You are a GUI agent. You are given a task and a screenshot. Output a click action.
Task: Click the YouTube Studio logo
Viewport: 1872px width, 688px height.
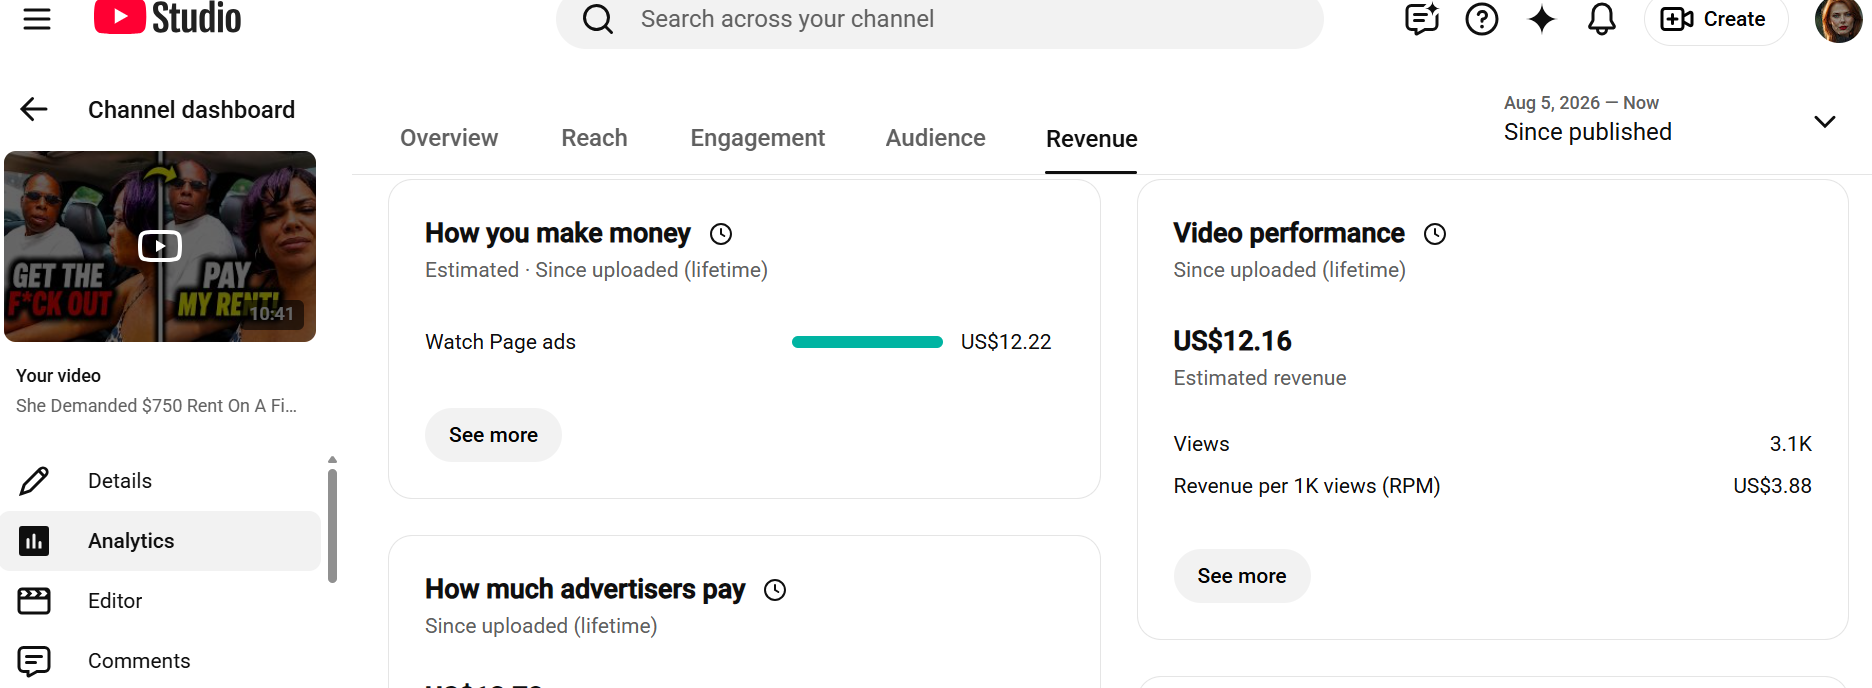coord(167,18)
